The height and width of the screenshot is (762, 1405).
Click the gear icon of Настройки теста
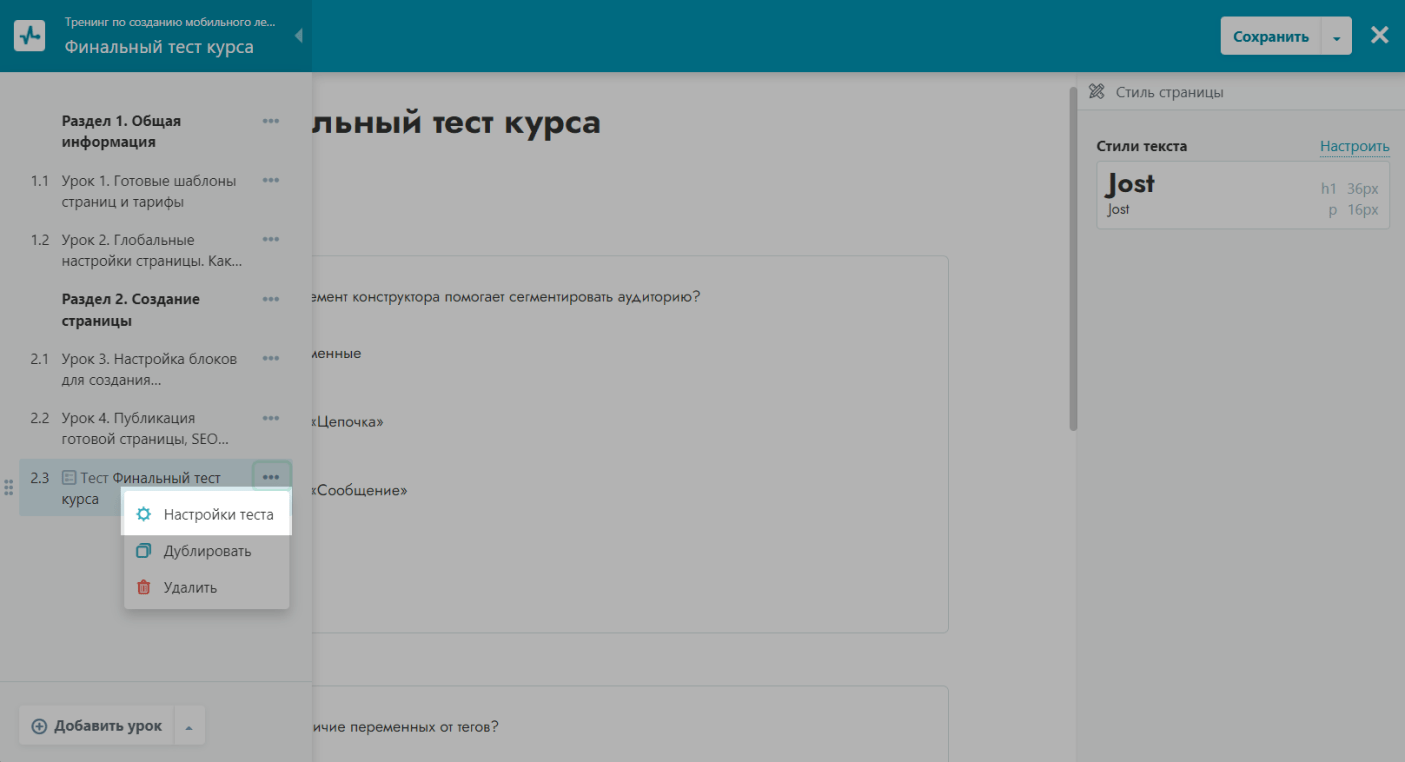click(144, 514)
